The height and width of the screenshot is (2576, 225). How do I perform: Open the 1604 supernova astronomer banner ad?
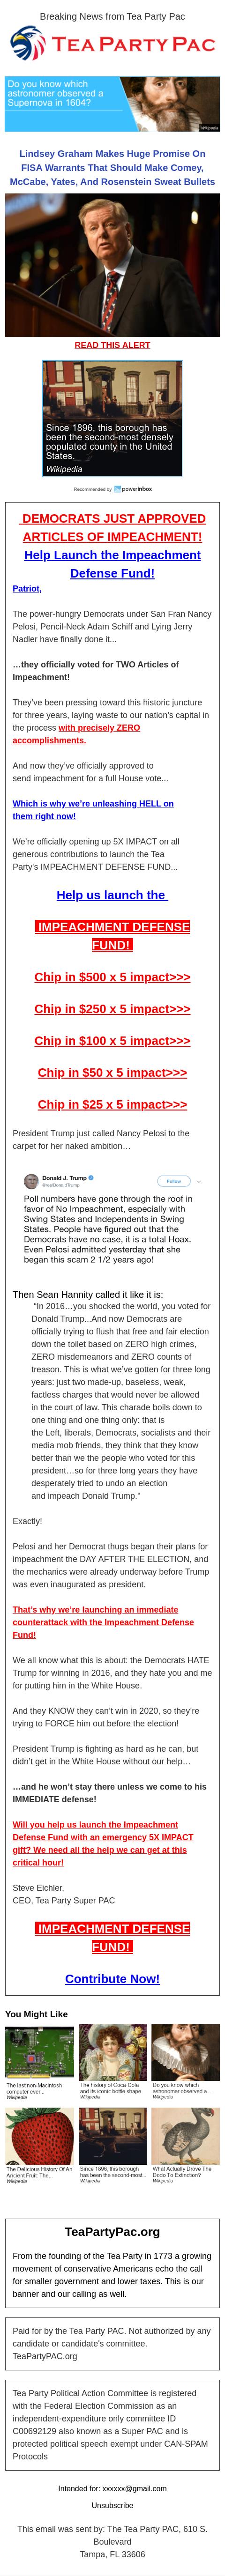click(112, 104)
